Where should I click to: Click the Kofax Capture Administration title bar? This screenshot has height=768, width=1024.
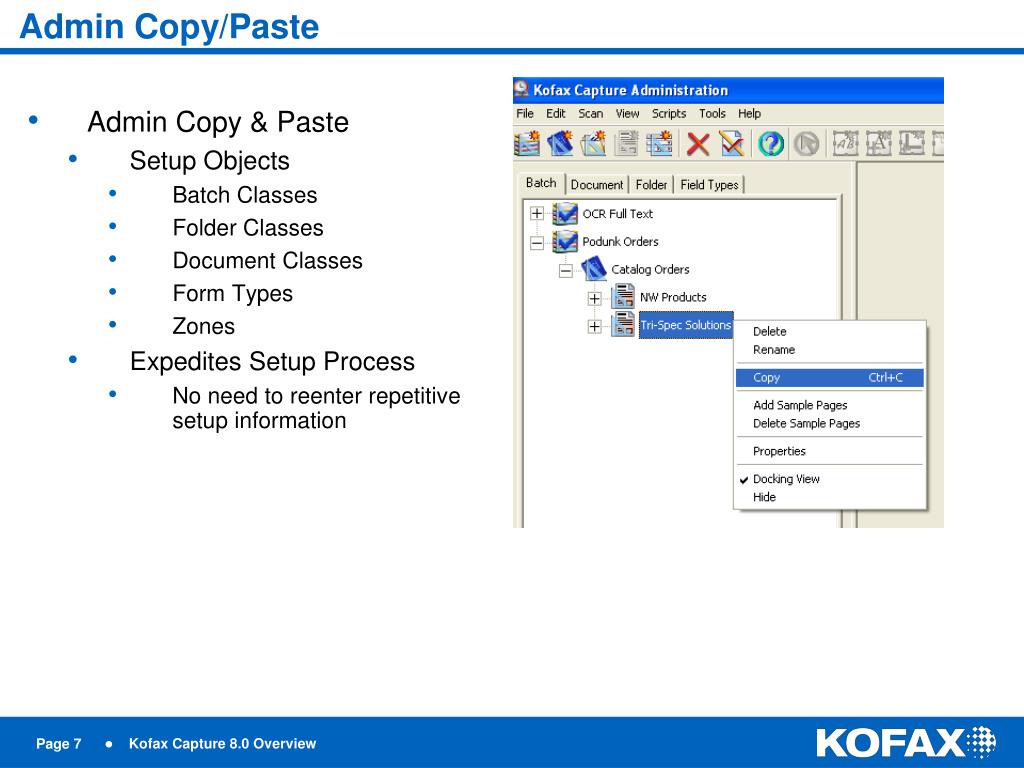[728, 90]
